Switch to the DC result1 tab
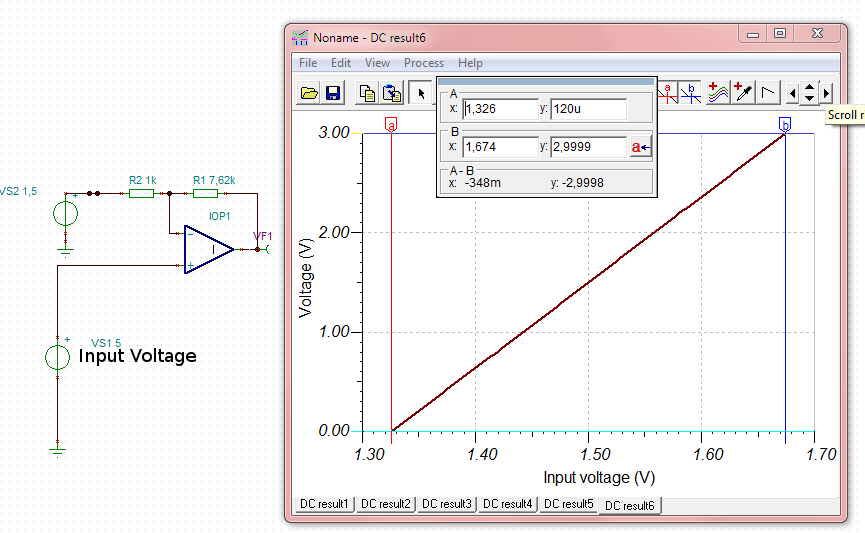 [325, 504]
